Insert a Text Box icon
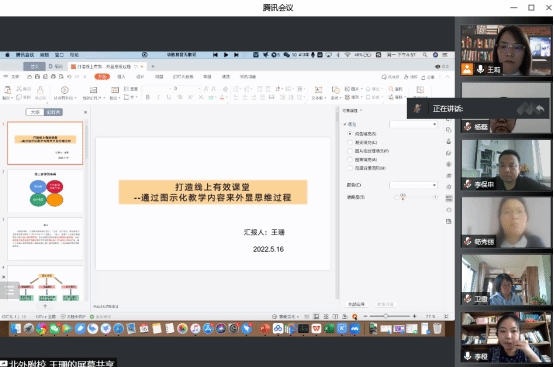Image resolution: width=554 pixels, height=367 pixels. pyautogui.click(x=318, y=90)
